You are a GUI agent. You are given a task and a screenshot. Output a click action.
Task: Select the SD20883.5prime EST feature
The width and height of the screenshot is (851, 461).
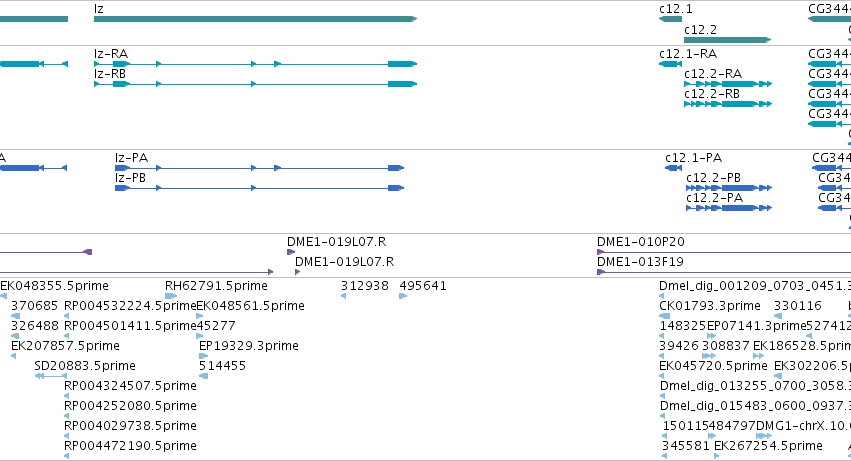pyautogui.click(x=50, y=376)
